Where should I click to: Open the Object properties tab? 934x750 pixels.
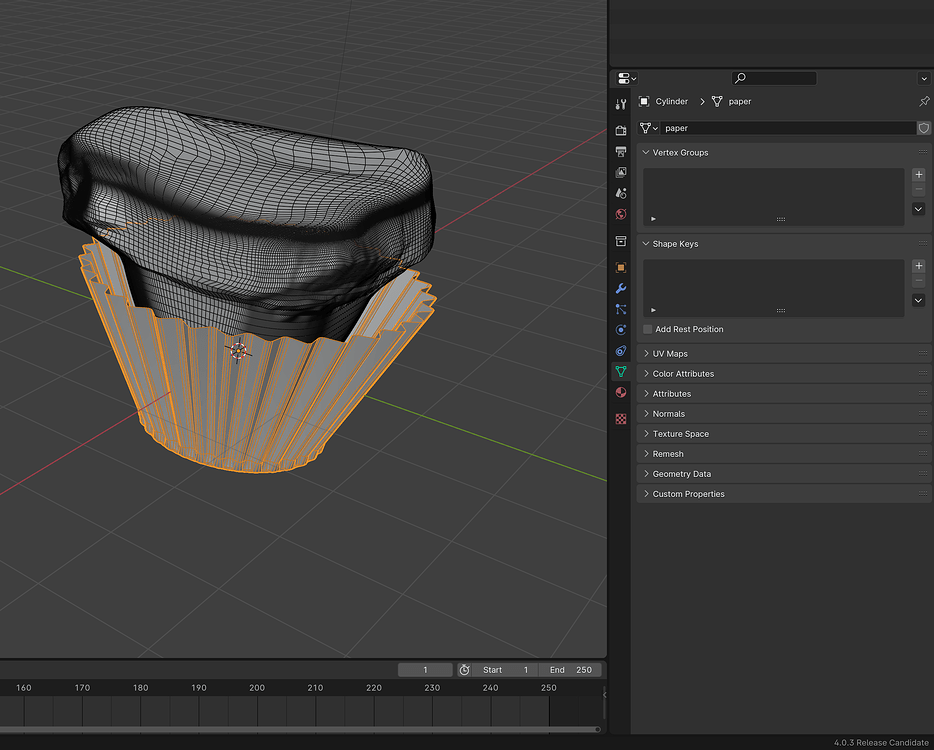(x=621, y=267)
